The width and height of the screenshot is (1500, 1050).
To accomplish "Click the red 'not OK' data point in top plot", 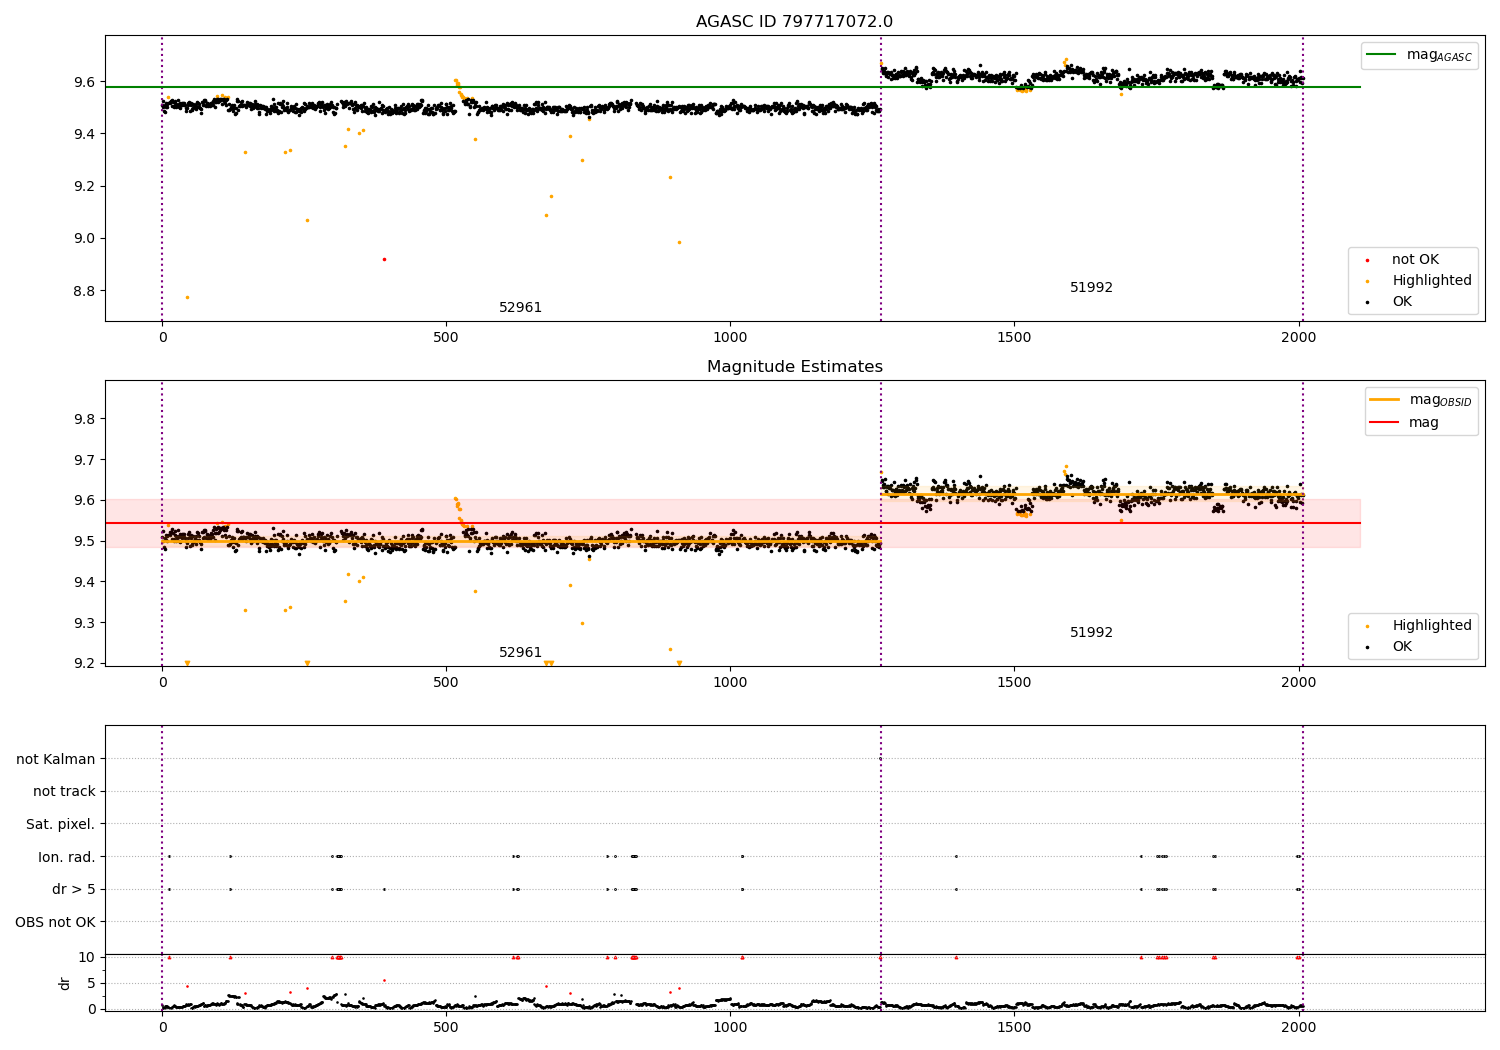I will [384, 260].
